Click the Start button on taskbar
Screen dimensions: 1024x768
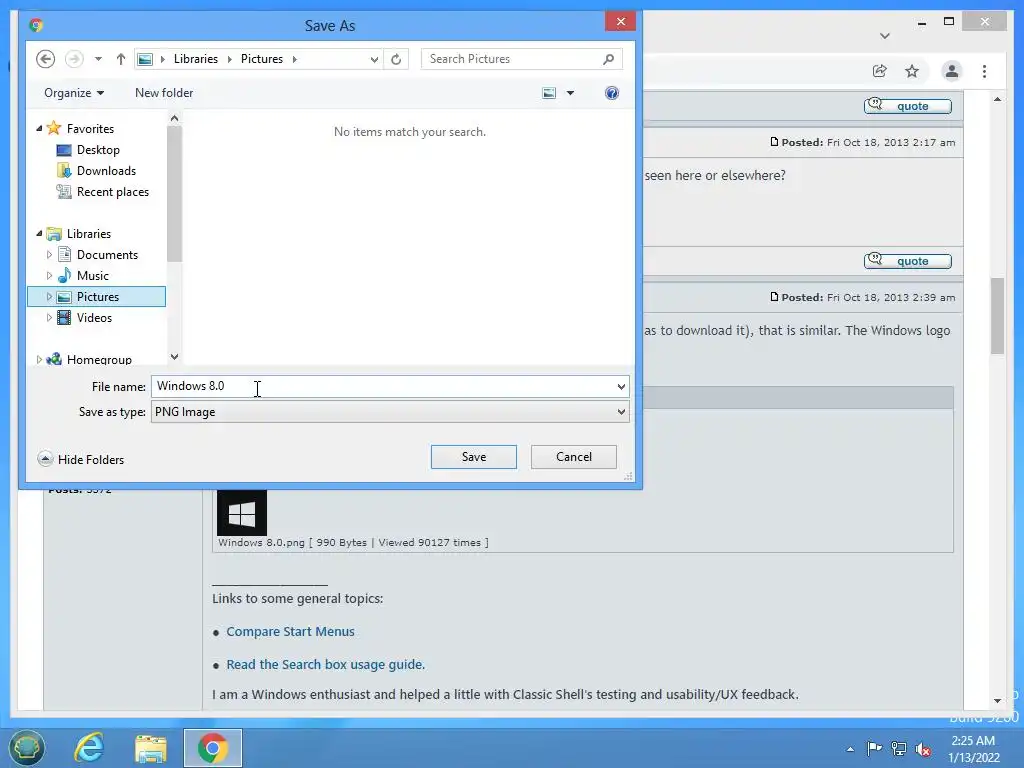click(27, 748)
